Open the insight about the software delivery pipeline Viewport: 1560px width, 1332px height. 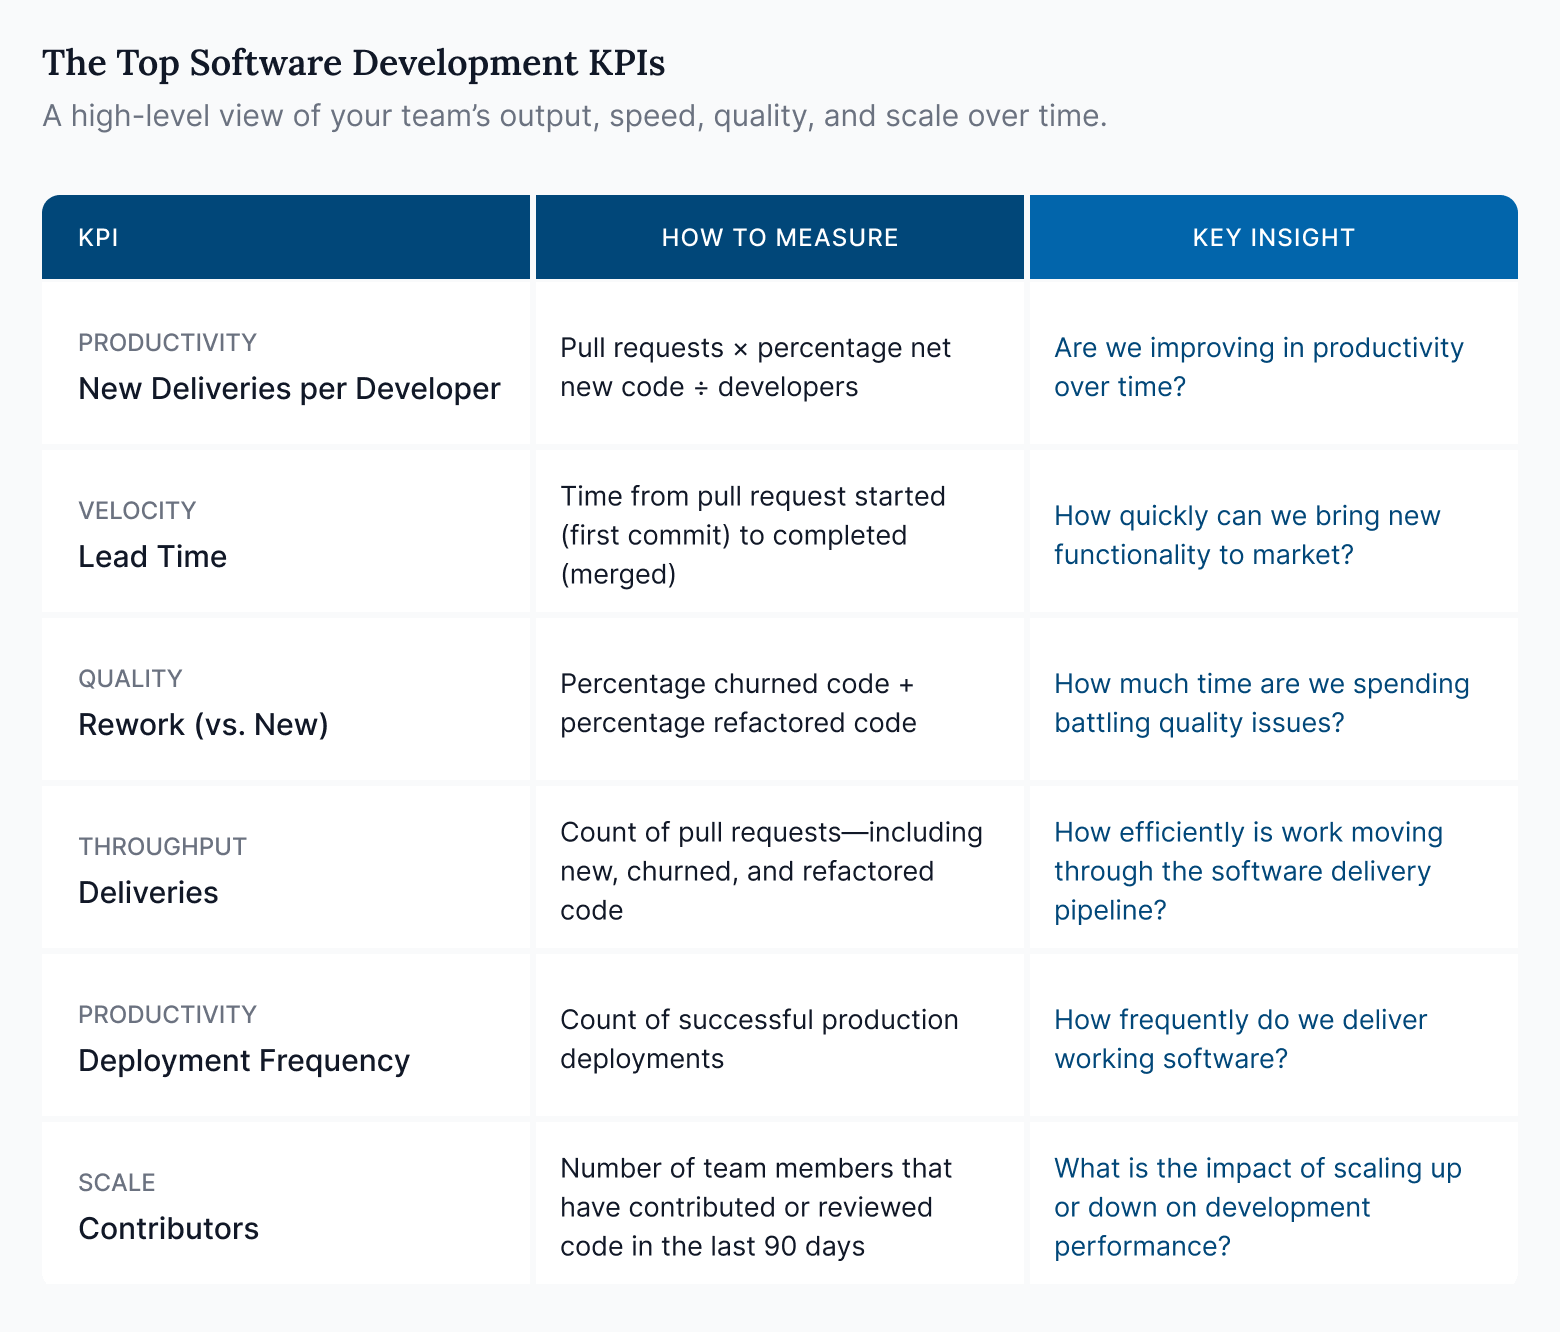click(x=1248, y=871)
